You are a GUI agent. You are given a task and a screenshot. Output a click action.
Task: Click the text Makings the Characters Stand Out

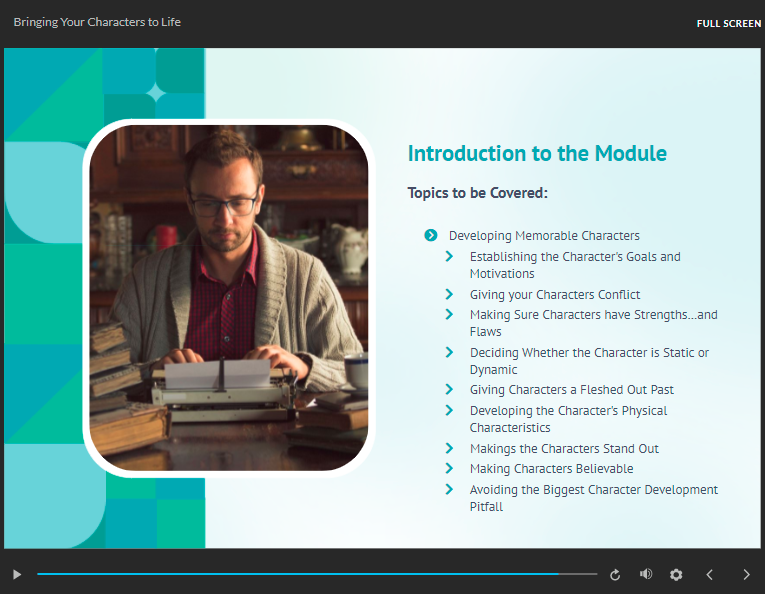click(x=564, y=449)
